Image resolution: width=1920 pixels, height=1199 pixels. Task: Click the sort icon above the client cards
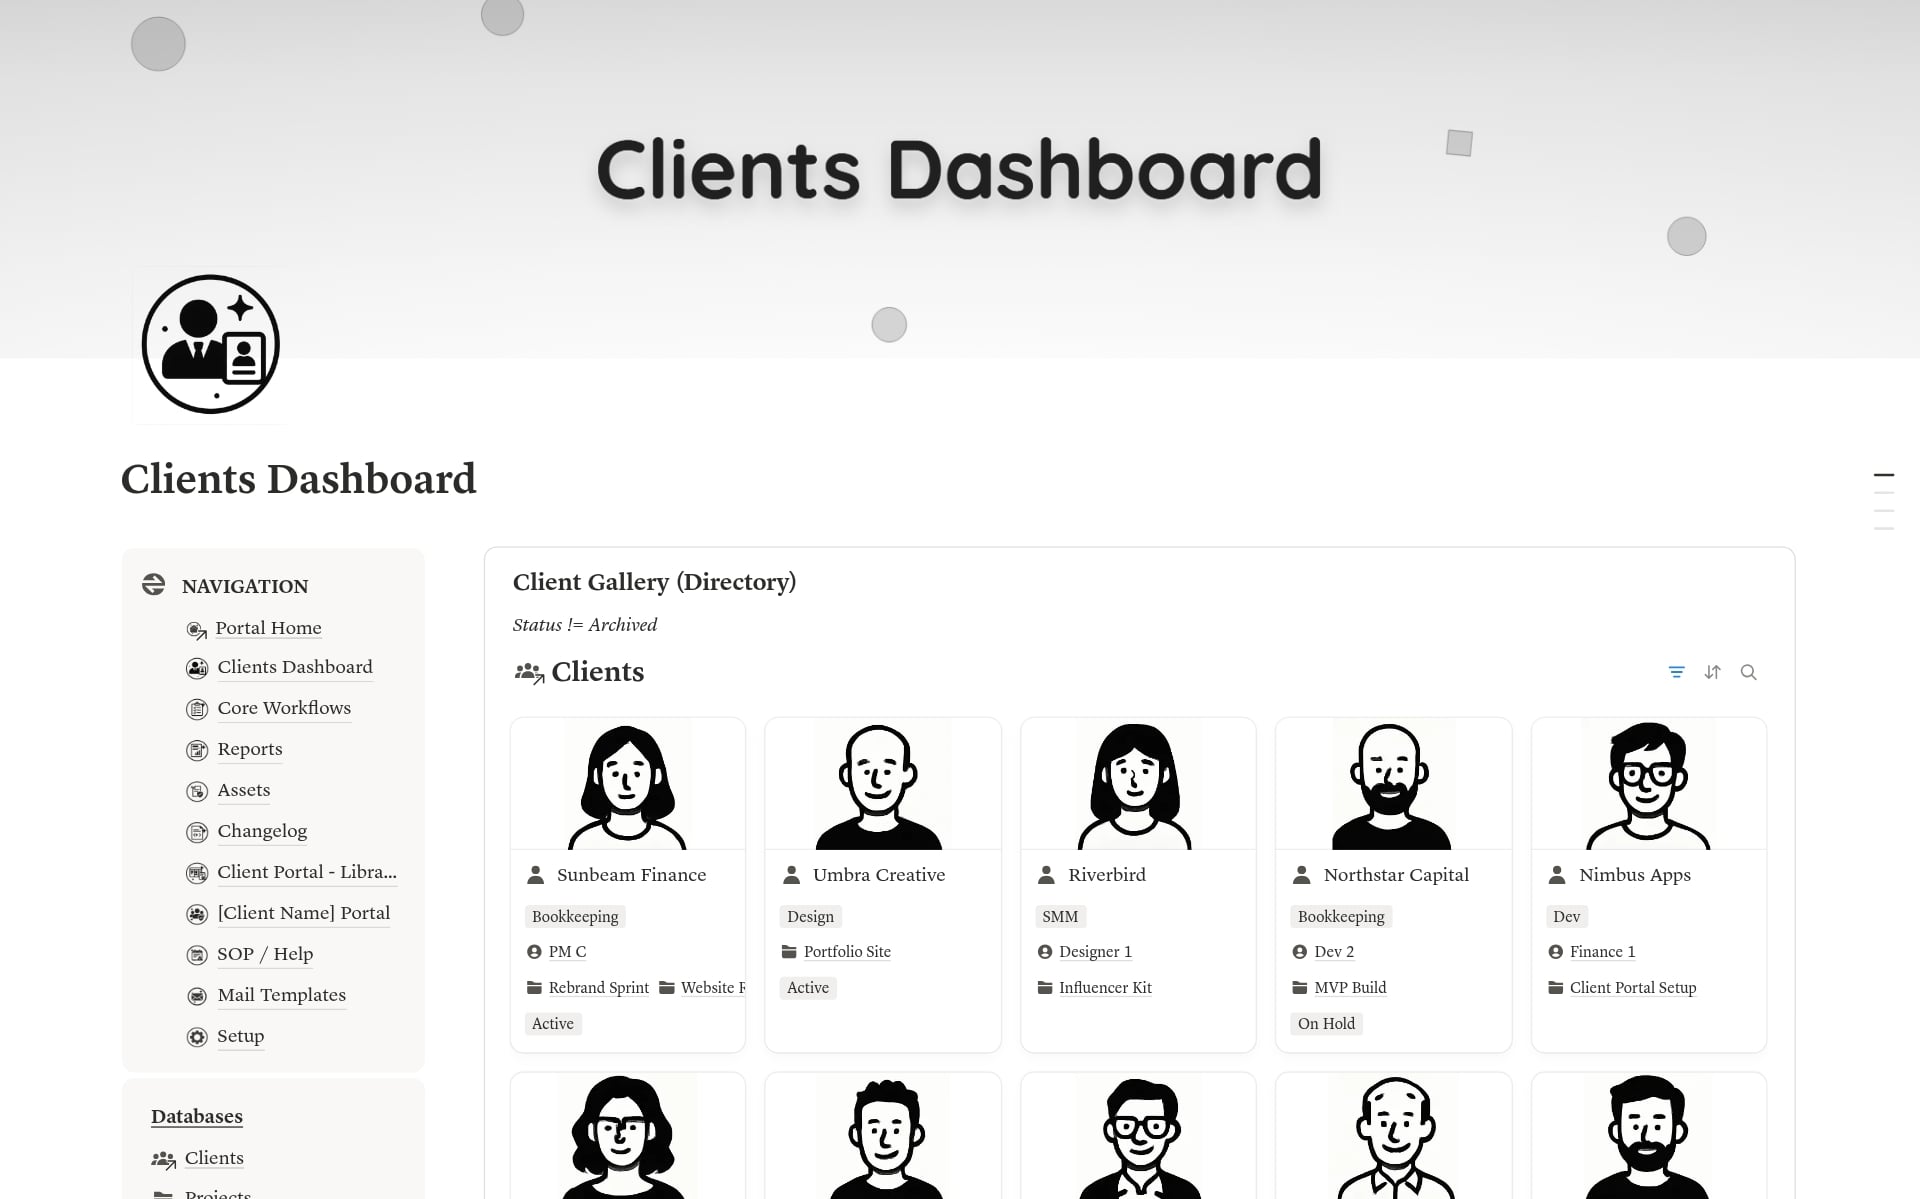[x=1713, y=672]
